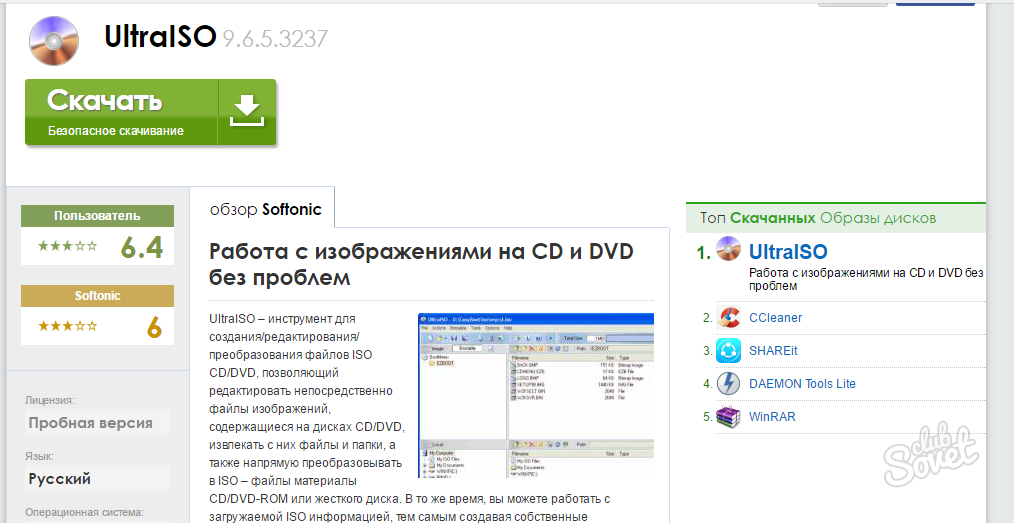Click the Образы дисков category link
Image resolution: width=1014 pixels, height=523 pixels.
[877, 218]
